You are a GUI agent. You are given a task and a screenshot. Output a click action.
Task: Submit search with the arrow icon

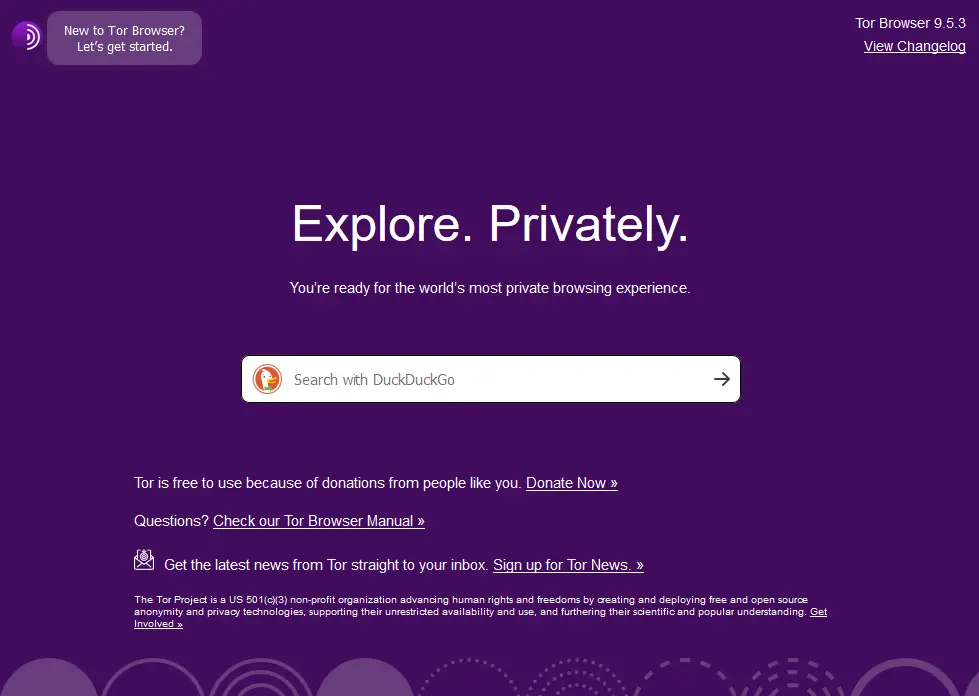pos(722,379)
